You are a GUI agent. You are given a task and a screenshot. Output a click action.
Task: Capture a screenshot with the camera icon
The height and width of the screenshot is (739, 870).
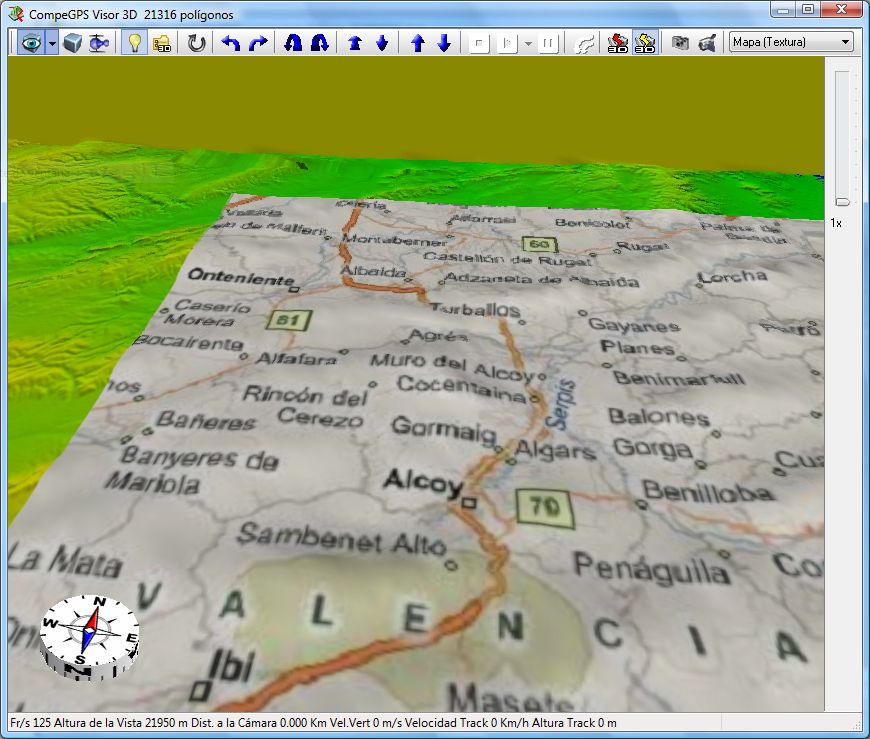point(680,43)
